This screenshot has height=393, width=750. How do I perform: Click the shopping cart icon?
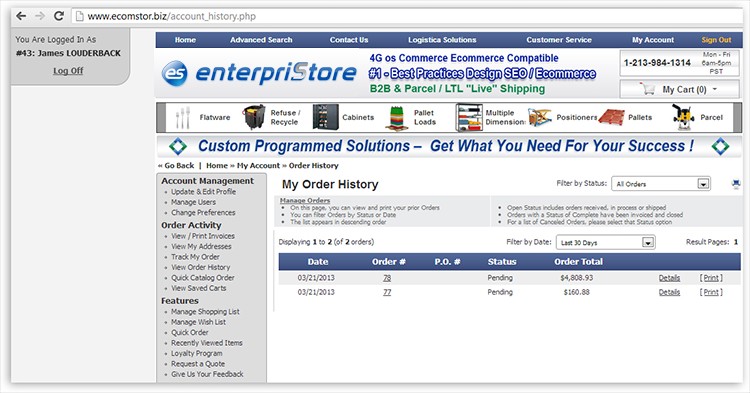coord(648,89)
